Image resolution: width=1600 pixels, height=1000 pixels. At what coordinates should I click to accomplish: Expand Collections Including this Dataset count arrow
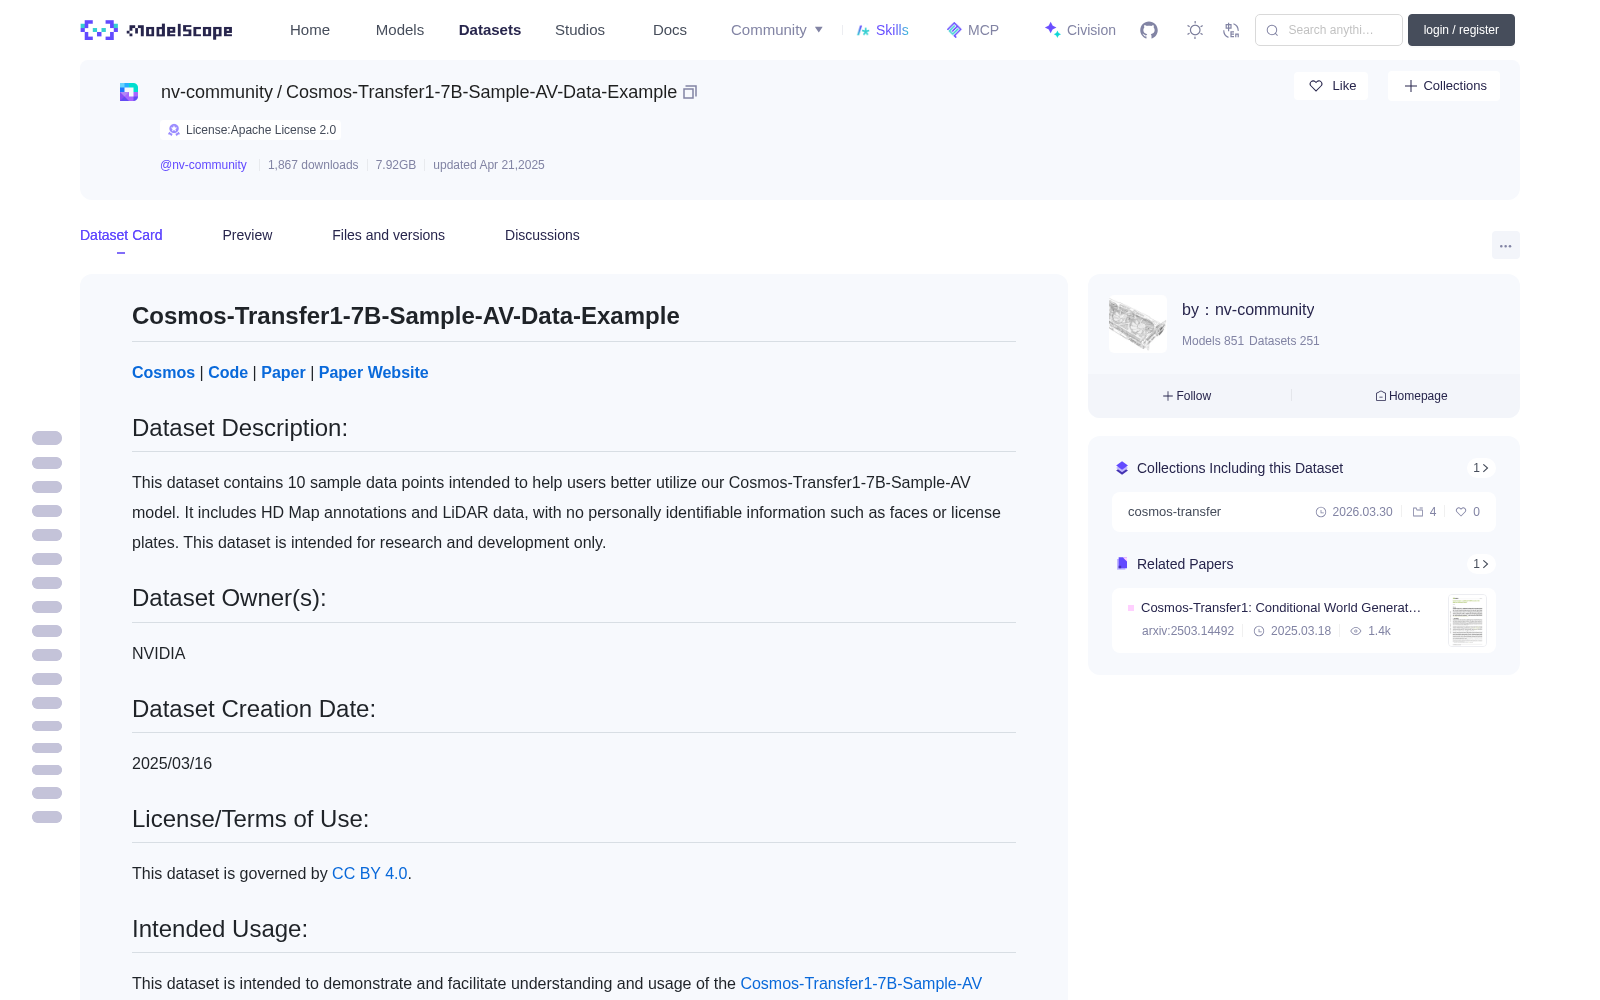tap(1481, 468)
